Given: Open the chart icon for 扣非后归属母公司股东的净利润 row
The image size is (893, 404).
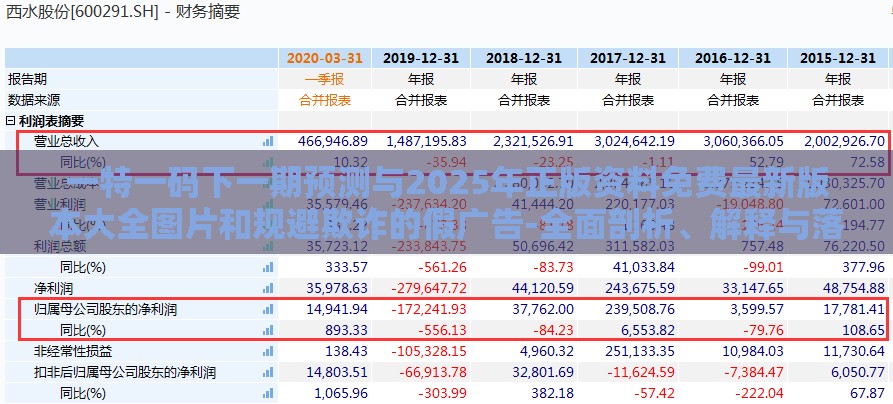Looking at the screenshot, I should click(268, 373).
